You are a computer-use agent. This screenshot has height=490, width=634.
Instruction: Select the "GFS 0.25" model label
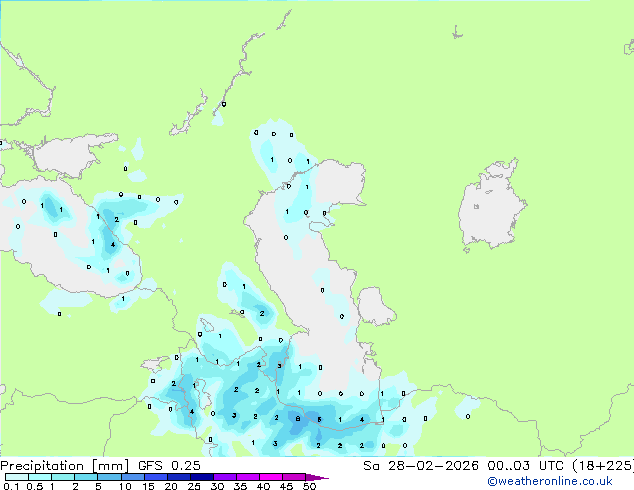tap(169, 466)
